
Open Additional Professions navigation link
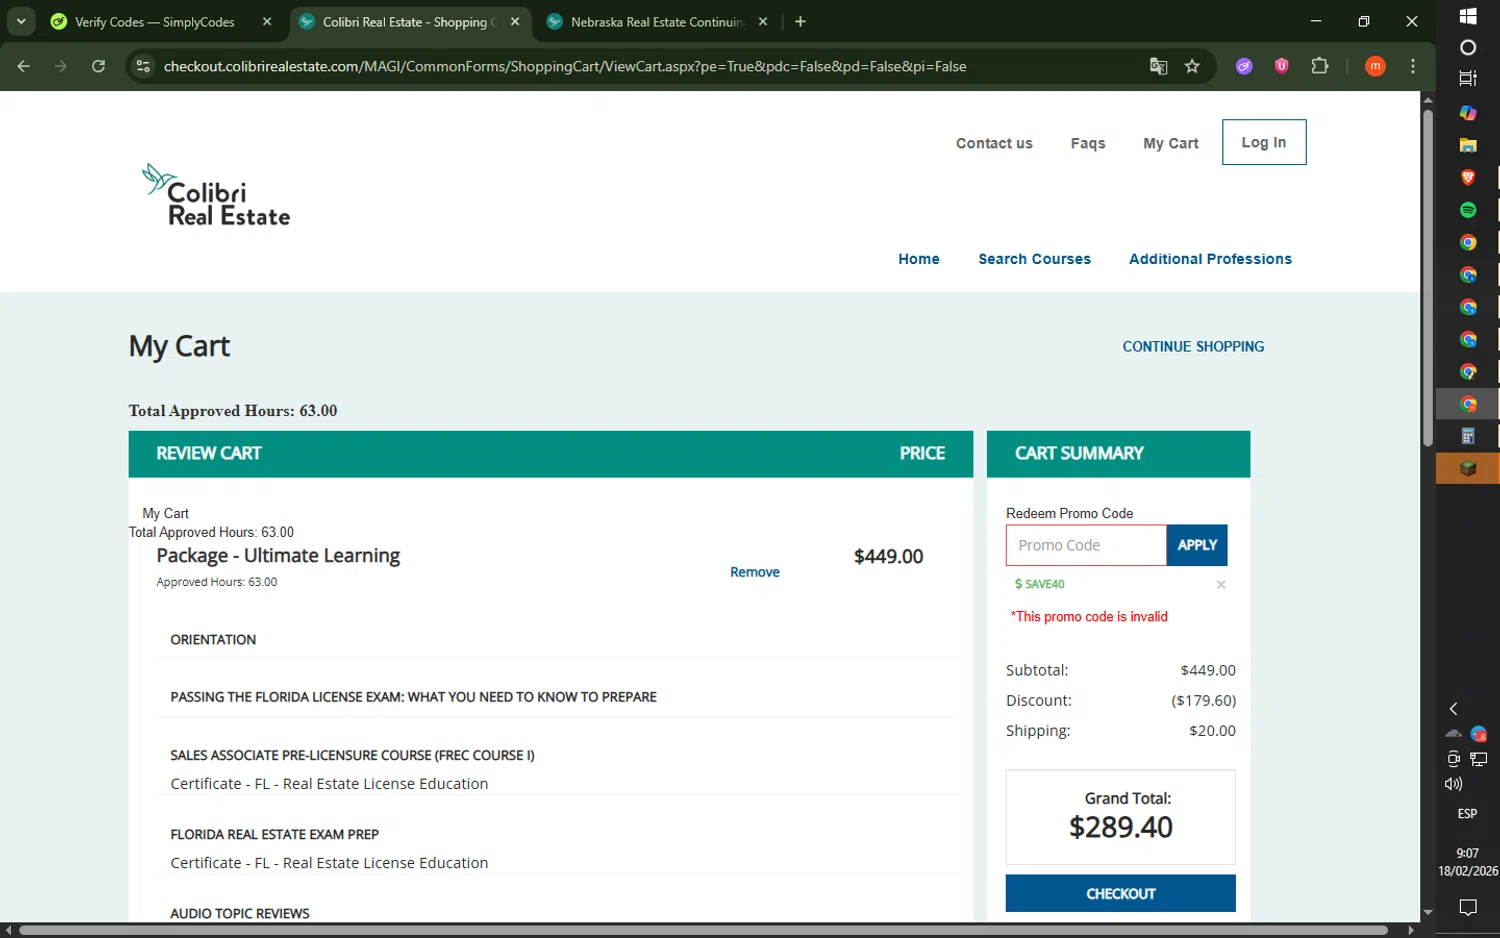tap(1210, 259)
